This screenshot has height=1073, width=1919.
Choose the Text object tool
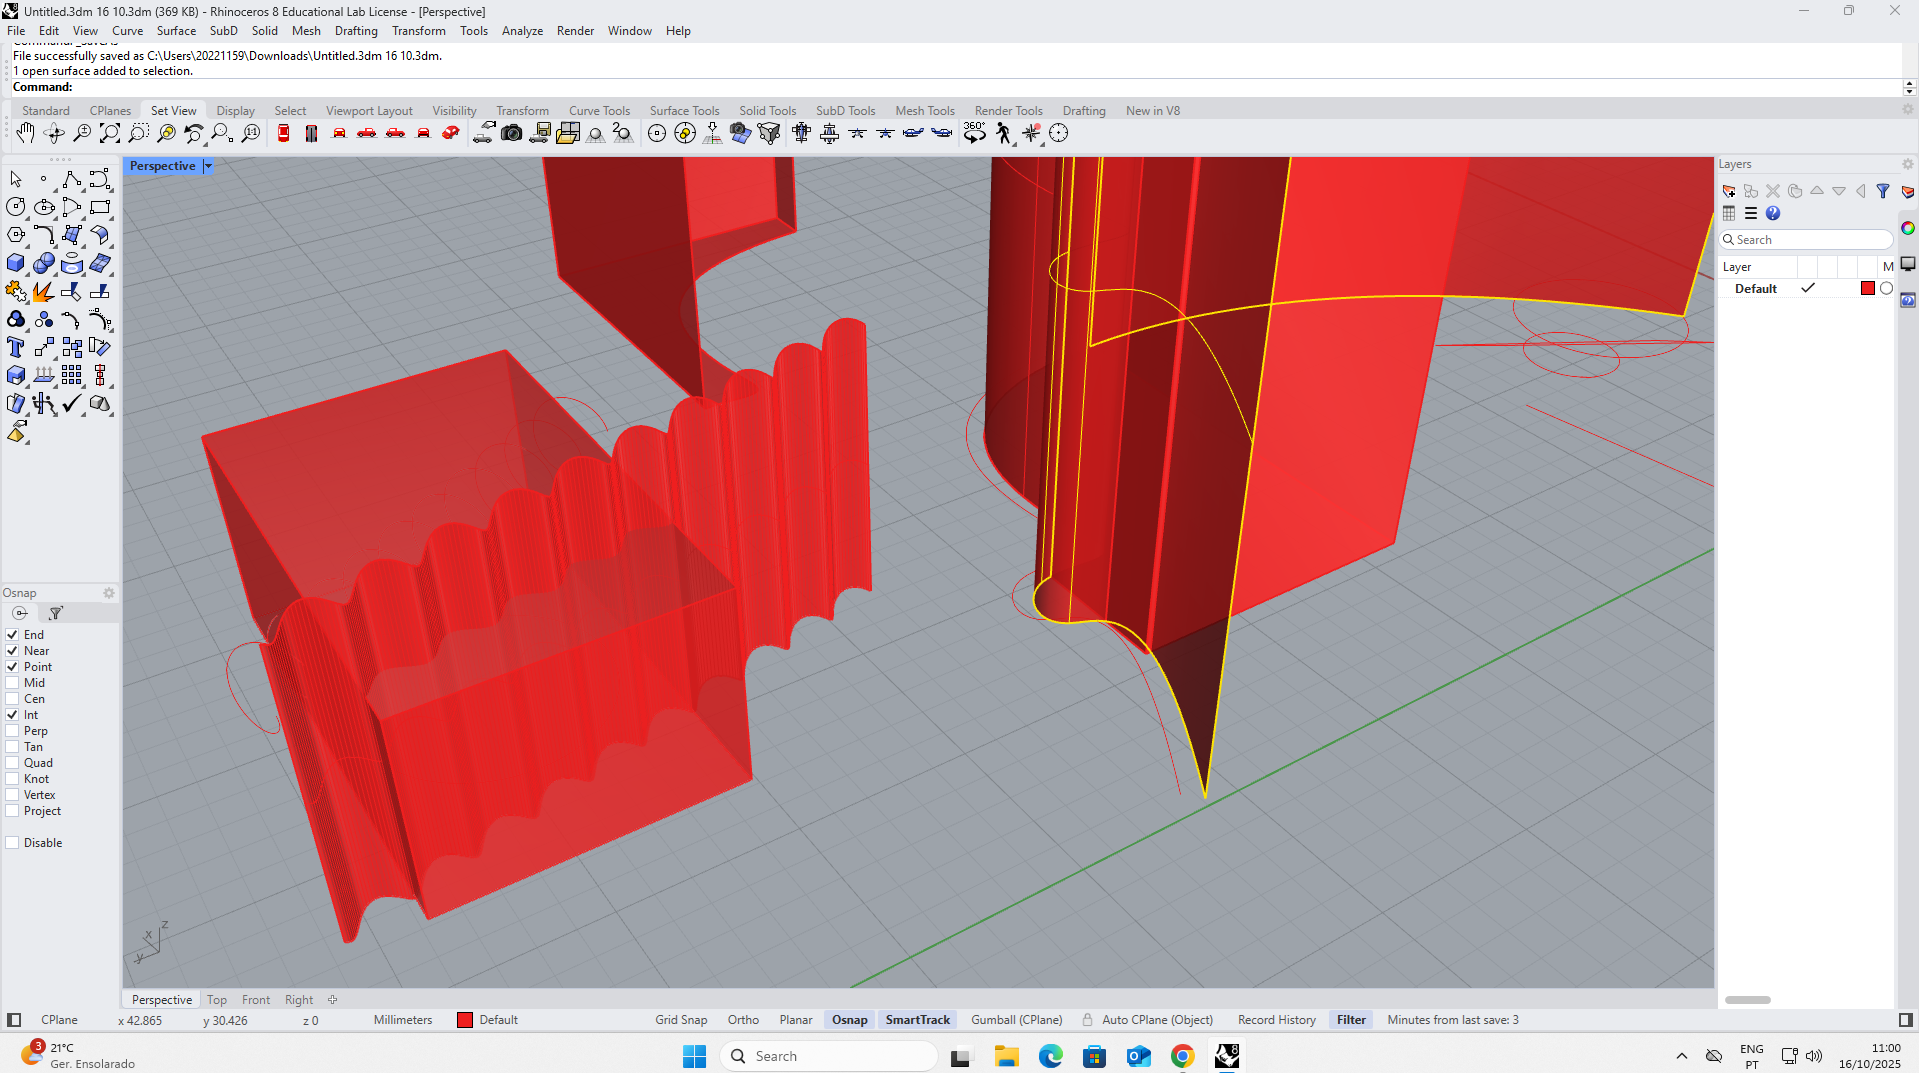[16, 347]
